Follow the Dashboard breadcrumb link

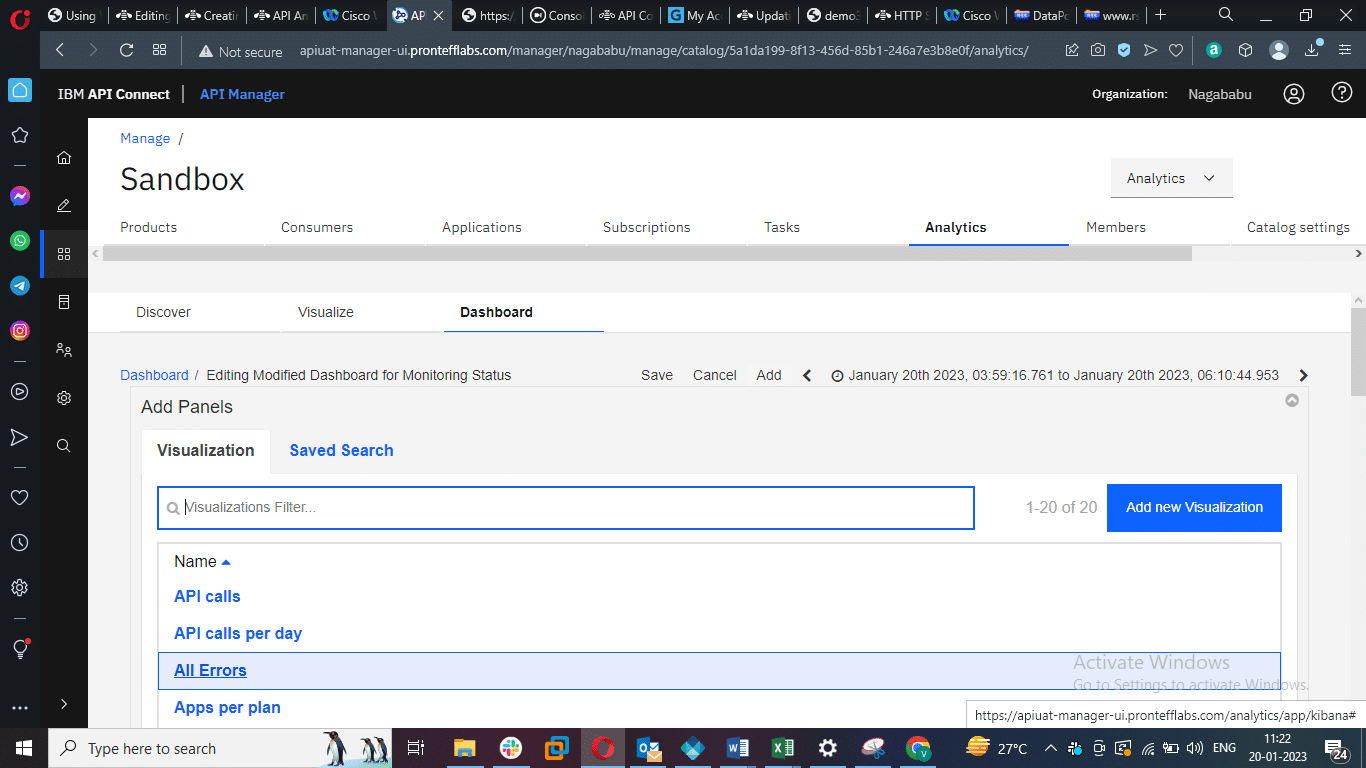click(154, 375)
